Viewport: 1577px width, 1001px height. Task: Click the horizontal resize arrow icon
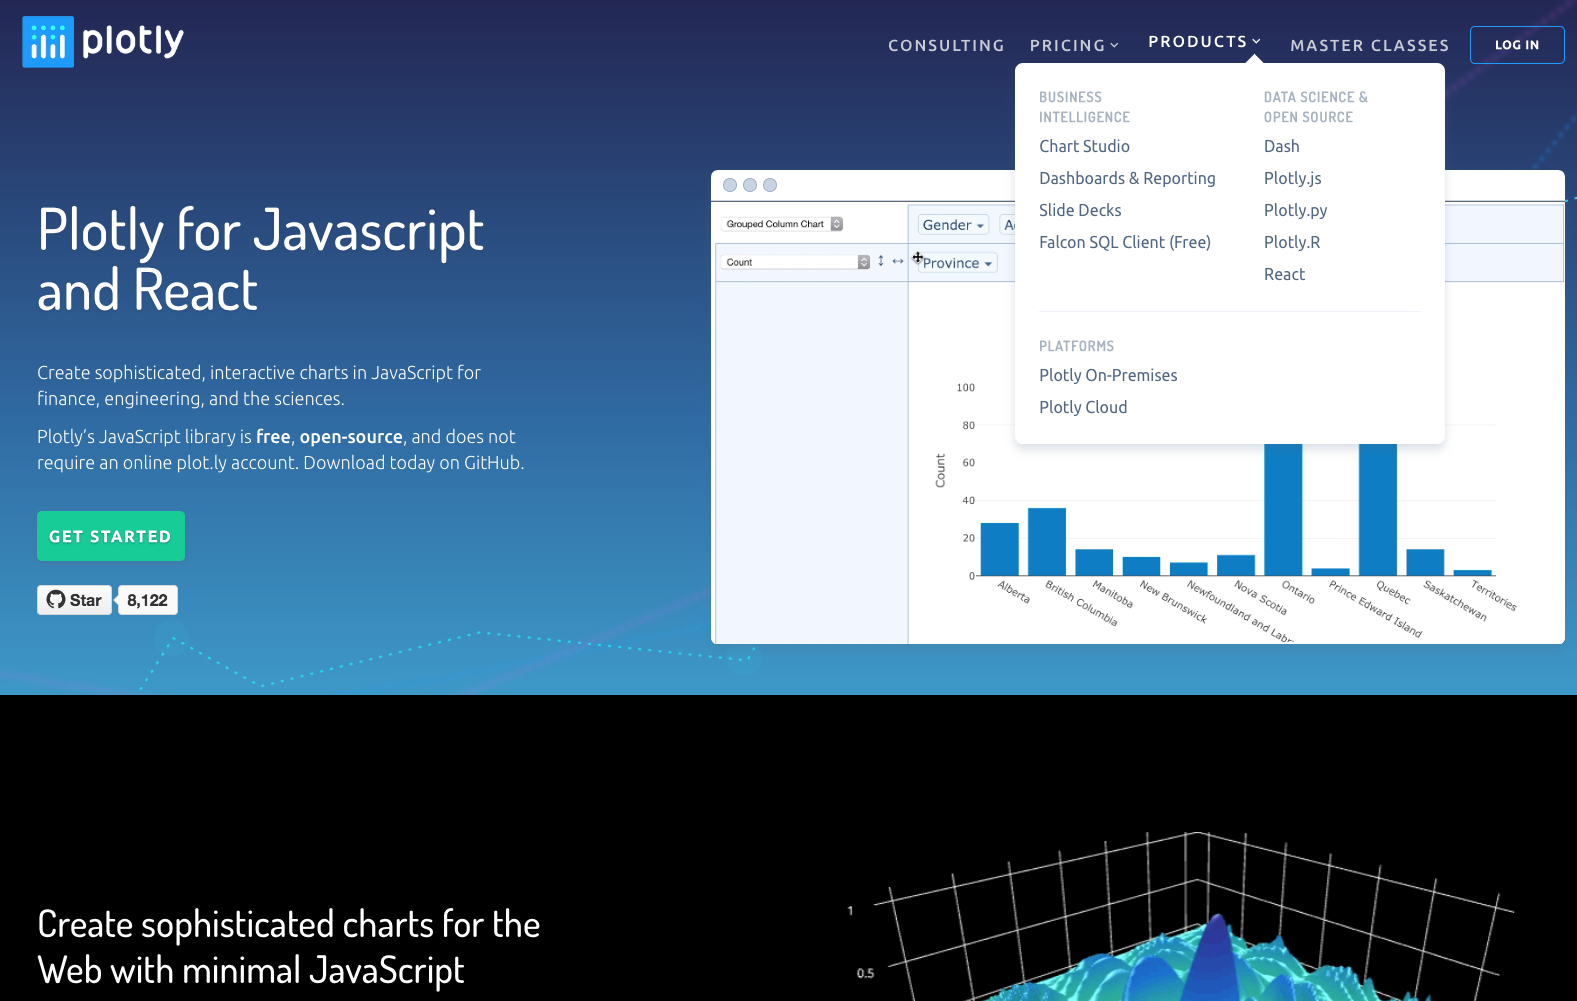tap(898, 261)
